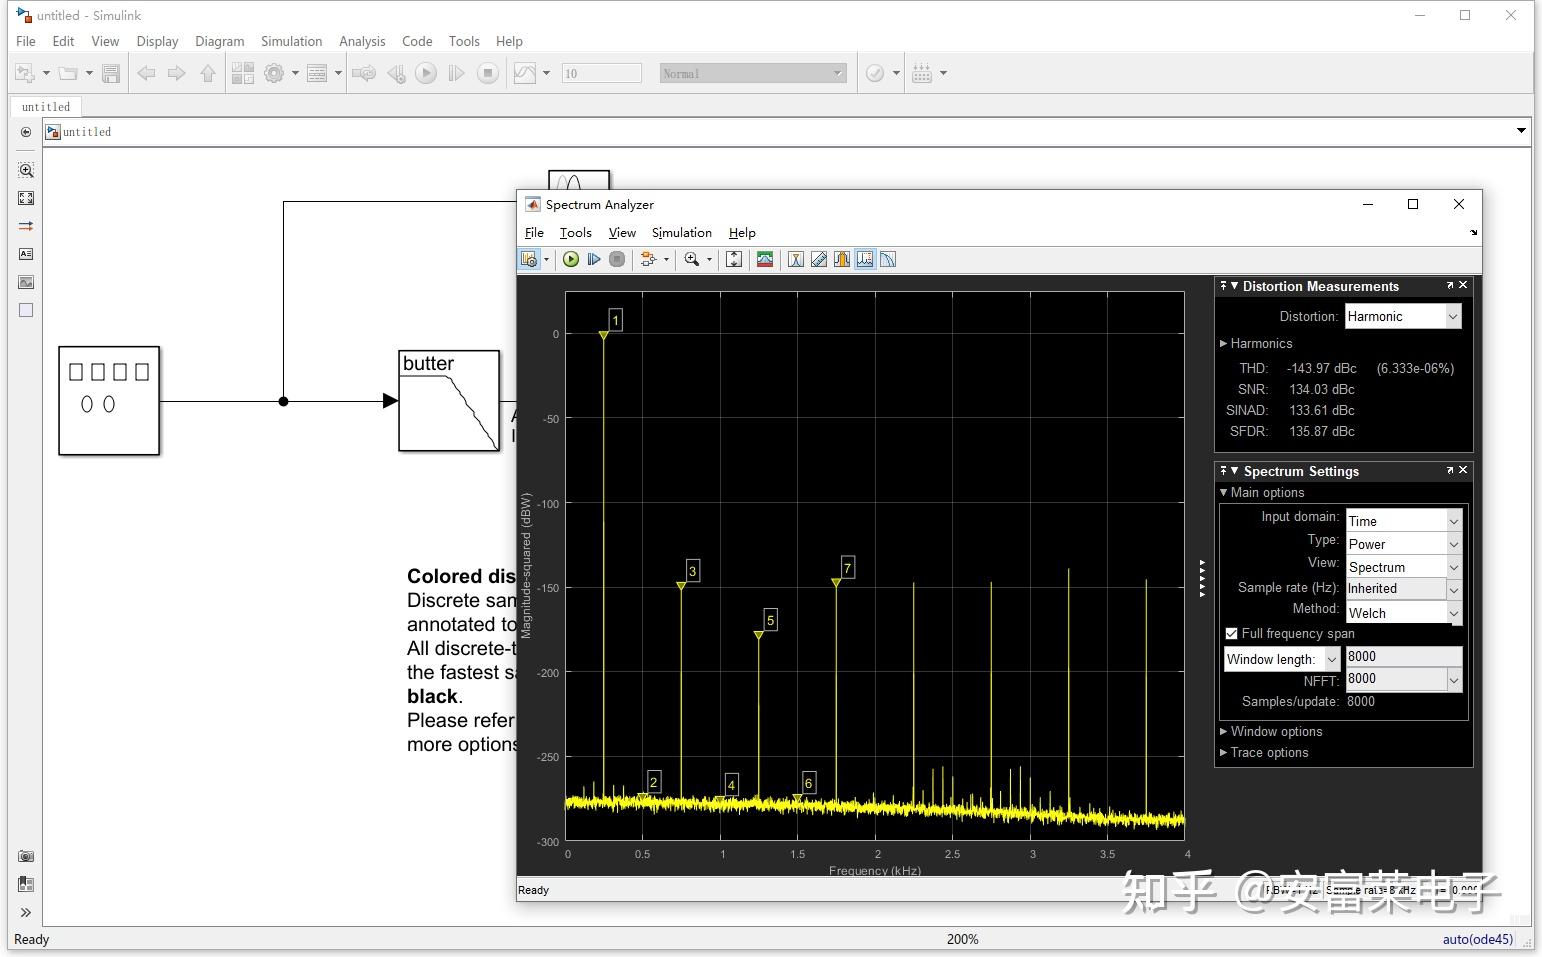Image resolution: width=1542 pixels, height=957 pixels.
Task: Scale axes to fit the spectrum view
Action: pos(734,259)
